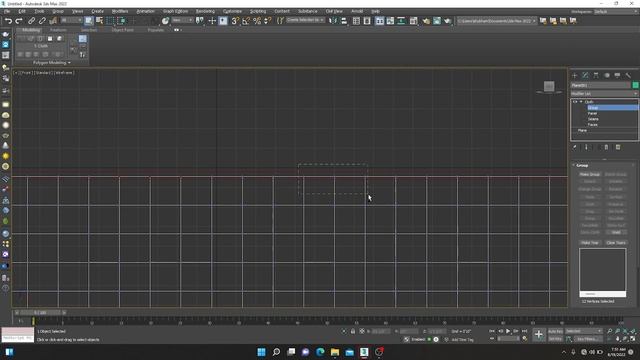Switch to the Object Paint ribbon tab
Screen dimensions: 640x360
click(122, 30)
